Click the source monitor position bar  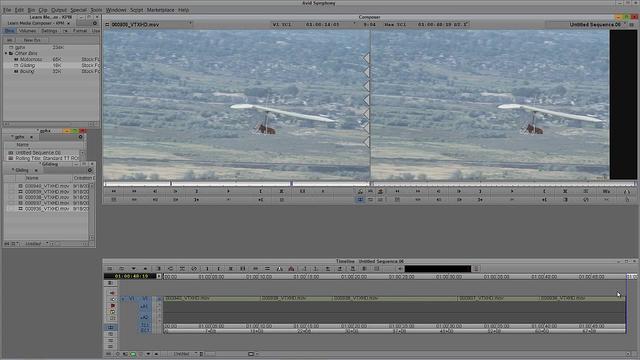click(x=236, y=184)
